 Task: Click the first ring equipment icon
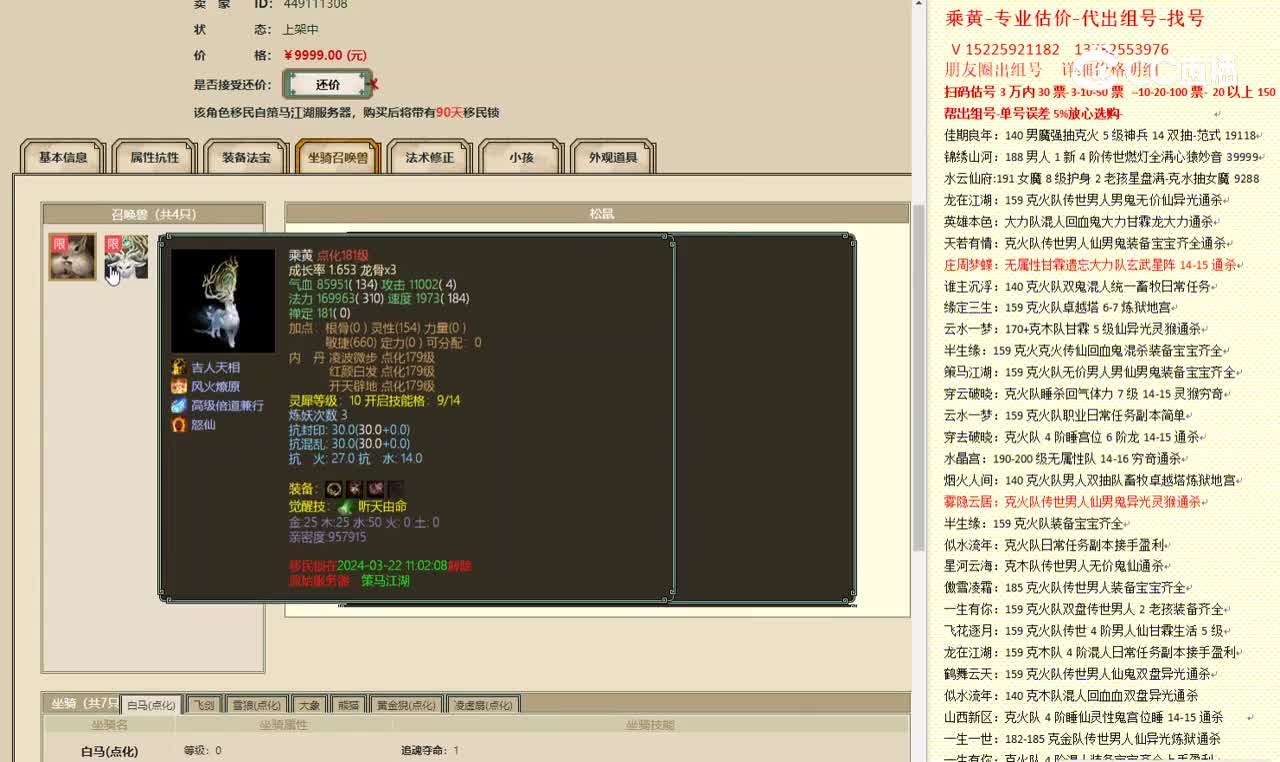coord(334,489)
